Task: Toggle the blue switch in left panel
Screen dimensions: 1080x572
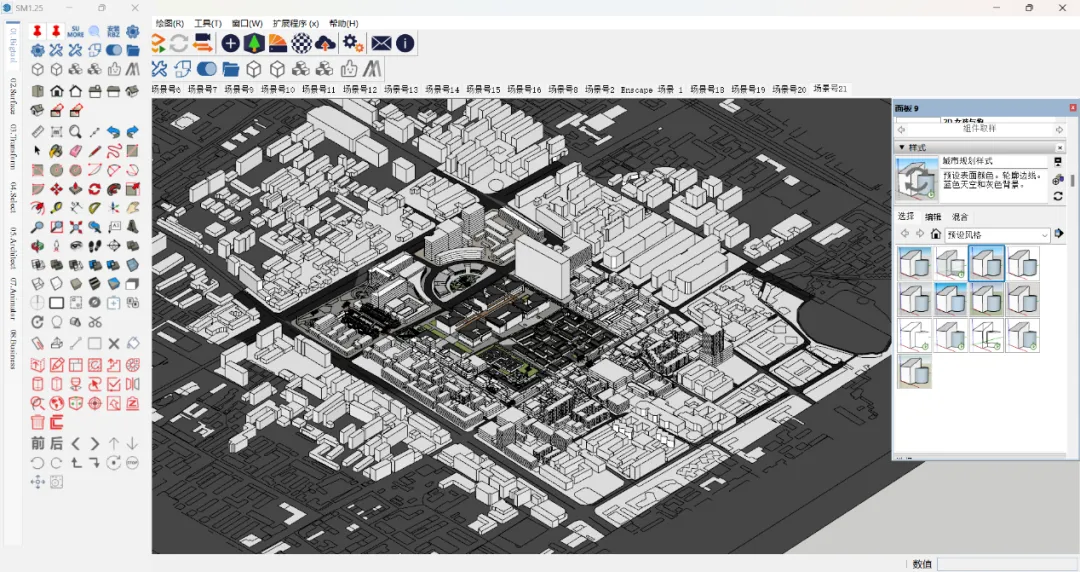Action: click(114, 50)
